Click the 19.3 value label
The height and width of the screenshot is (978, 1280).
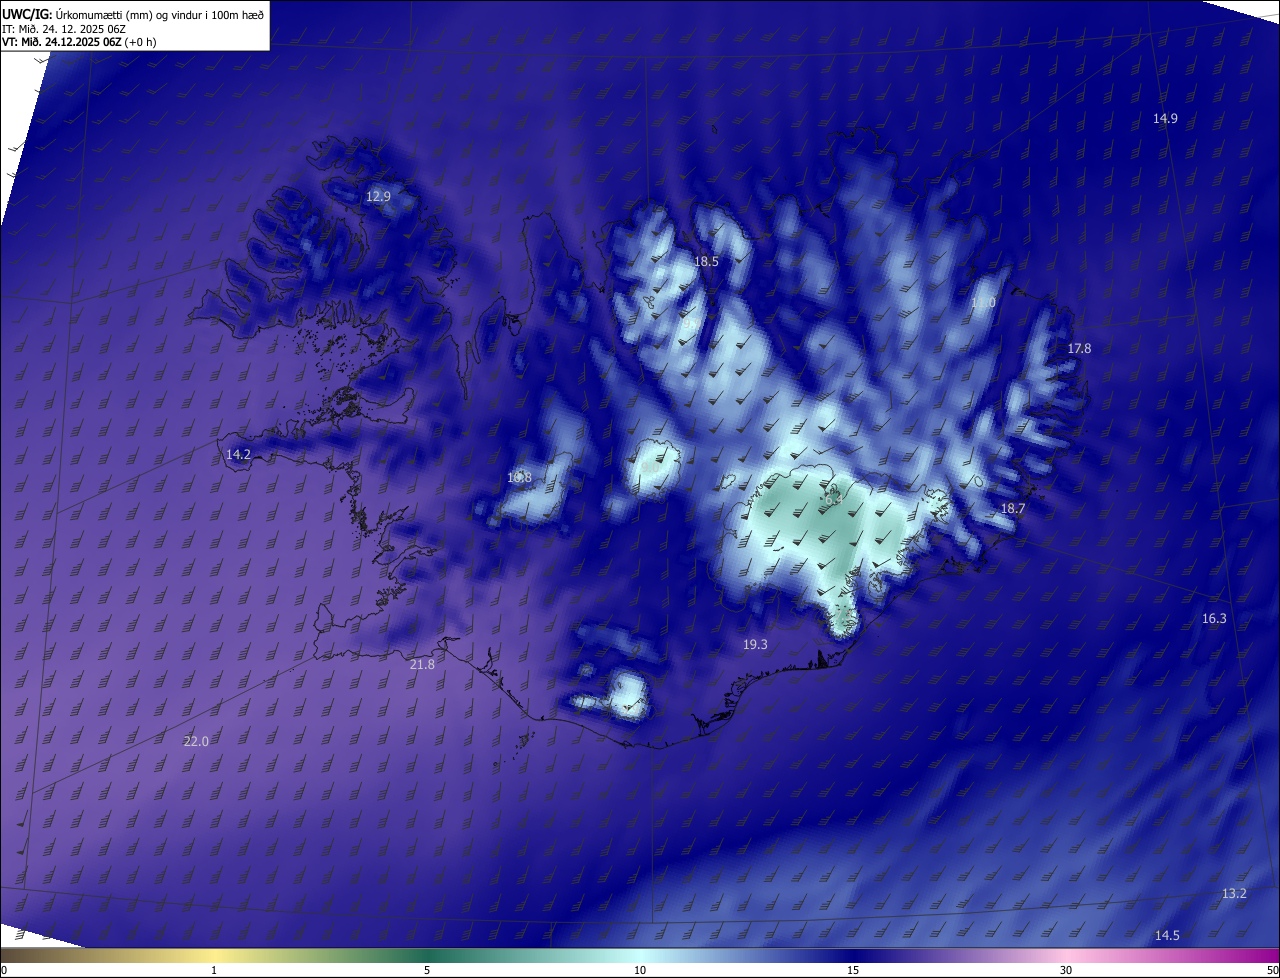(755, 644)
